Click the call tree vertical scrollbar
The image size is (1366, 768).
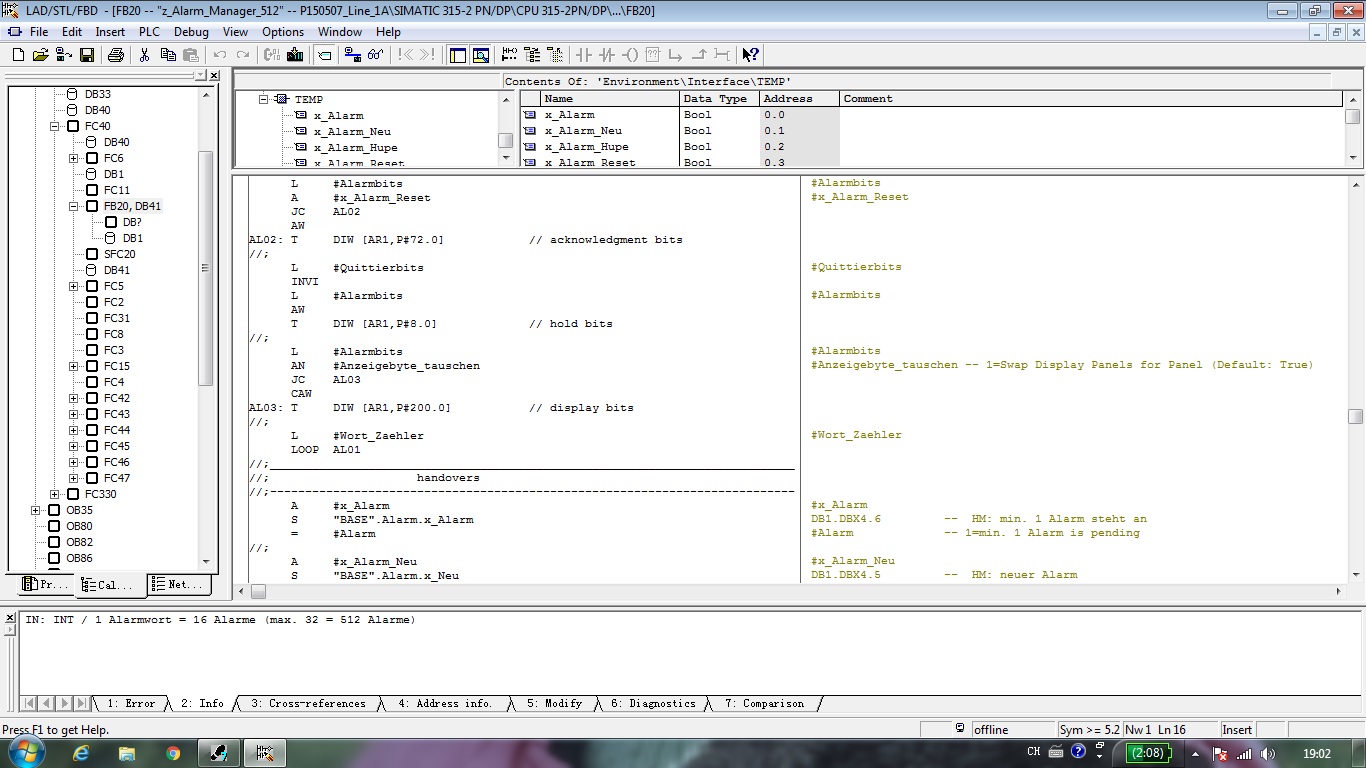click(206, 328)
